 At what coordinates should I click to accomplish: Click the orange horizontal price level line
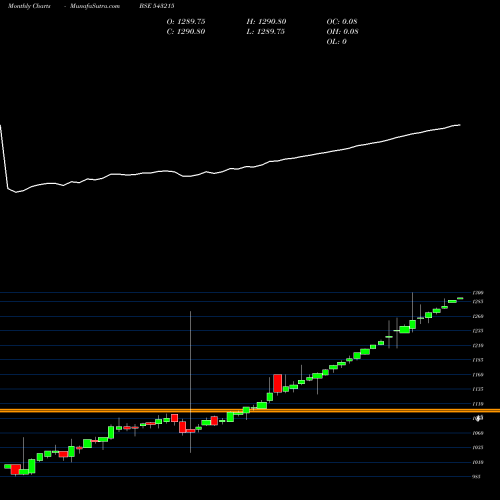pos(250,411)
